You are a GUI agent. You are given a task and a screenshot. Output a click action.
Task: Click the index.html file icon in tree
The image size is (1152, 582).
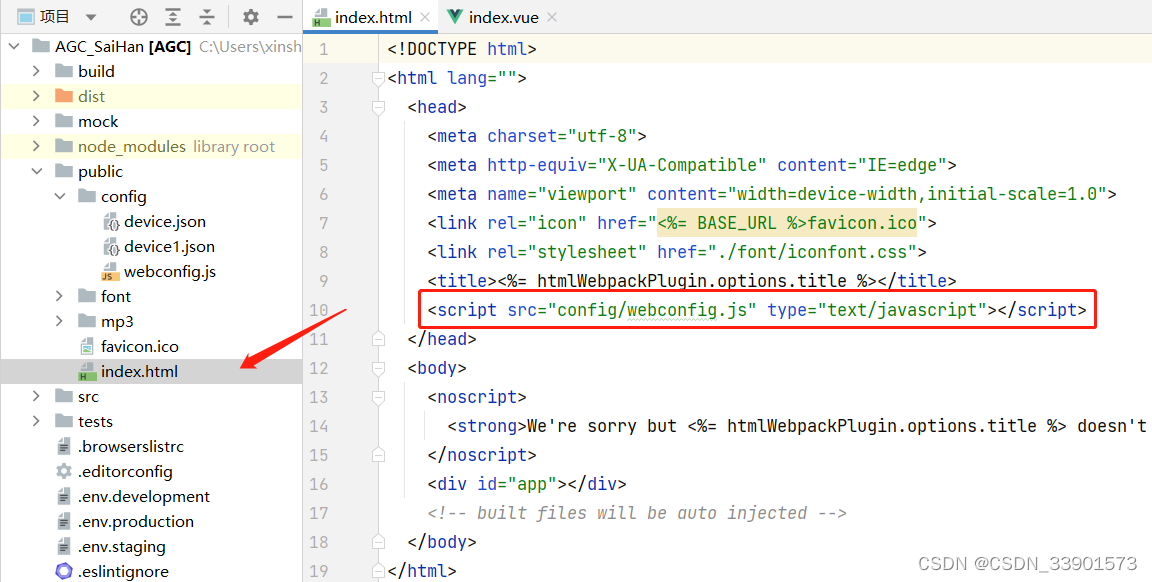pyautogui.click(x=87, y=372)
